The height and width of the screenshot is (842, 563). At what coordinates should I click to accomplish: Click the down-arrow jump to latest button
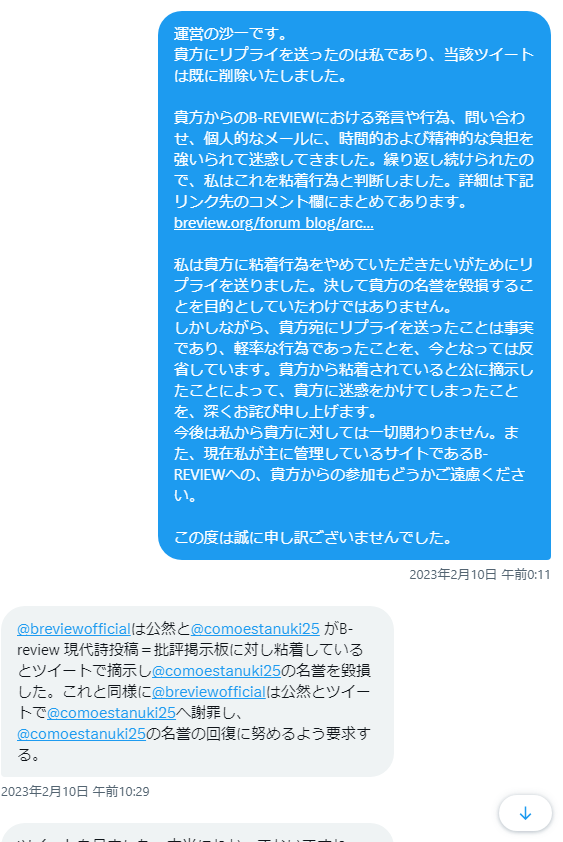tap(525, 813)
